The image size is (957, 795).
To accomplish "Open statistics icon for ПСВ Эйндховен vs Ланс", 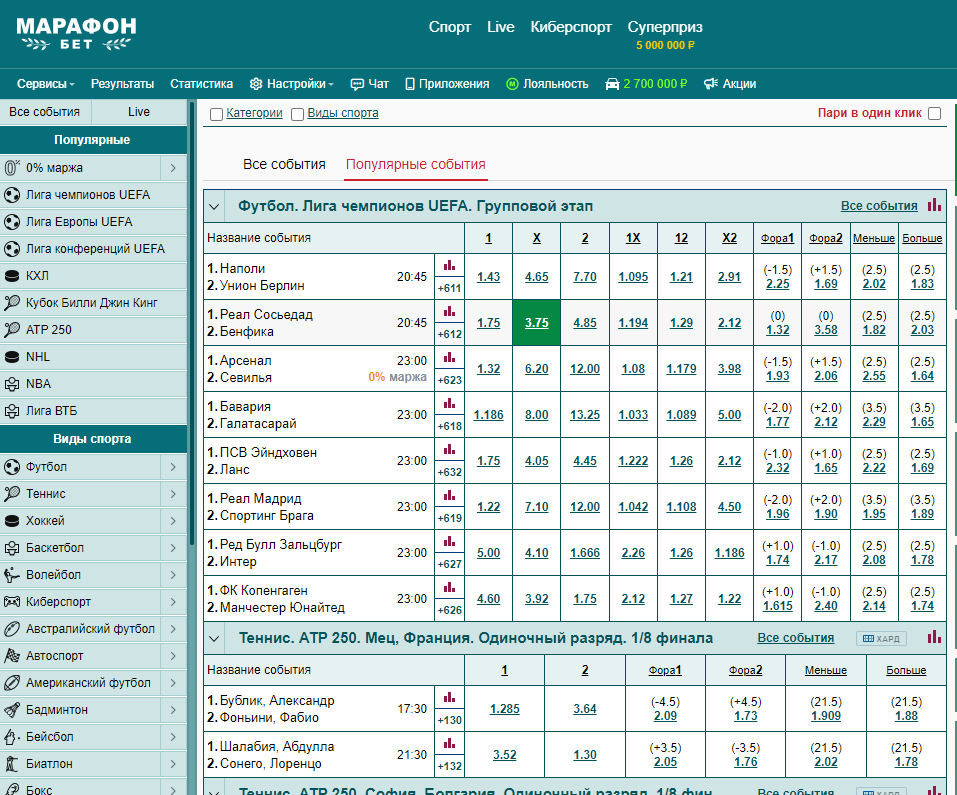I will tap(449, 450).
